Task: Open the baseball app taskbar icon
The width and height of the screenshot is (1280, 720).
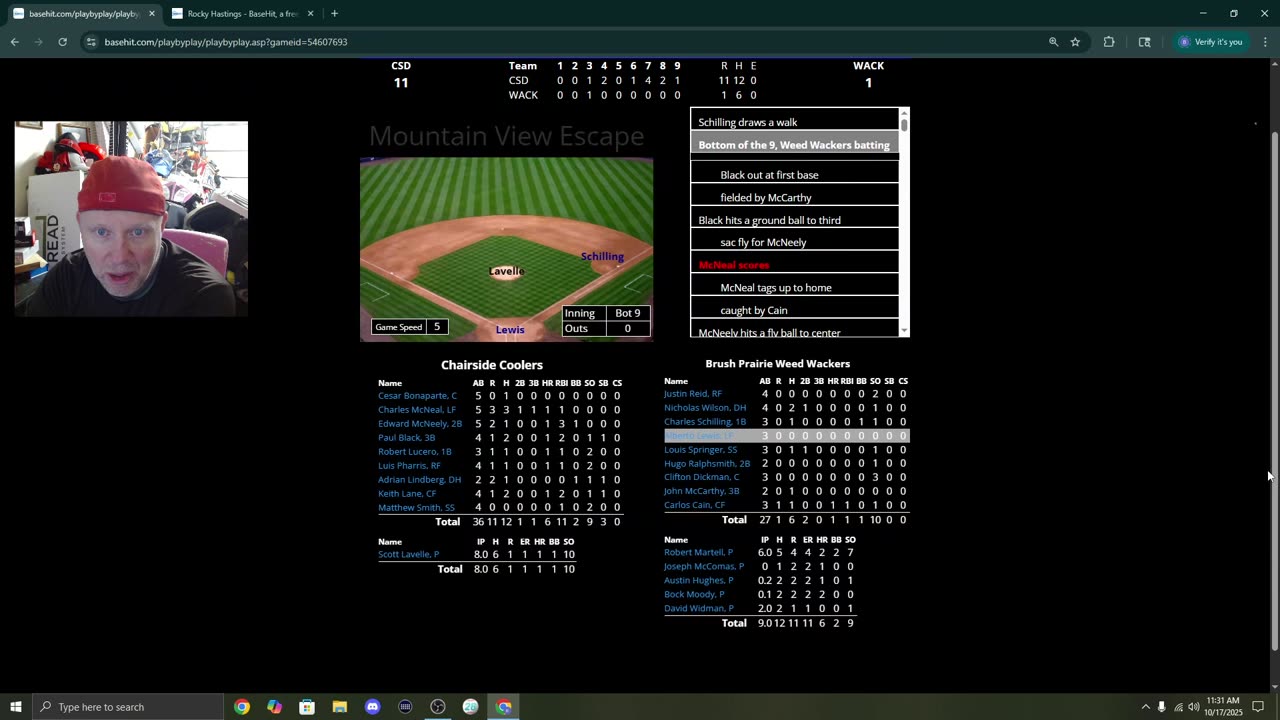Action: click(471, 707)
